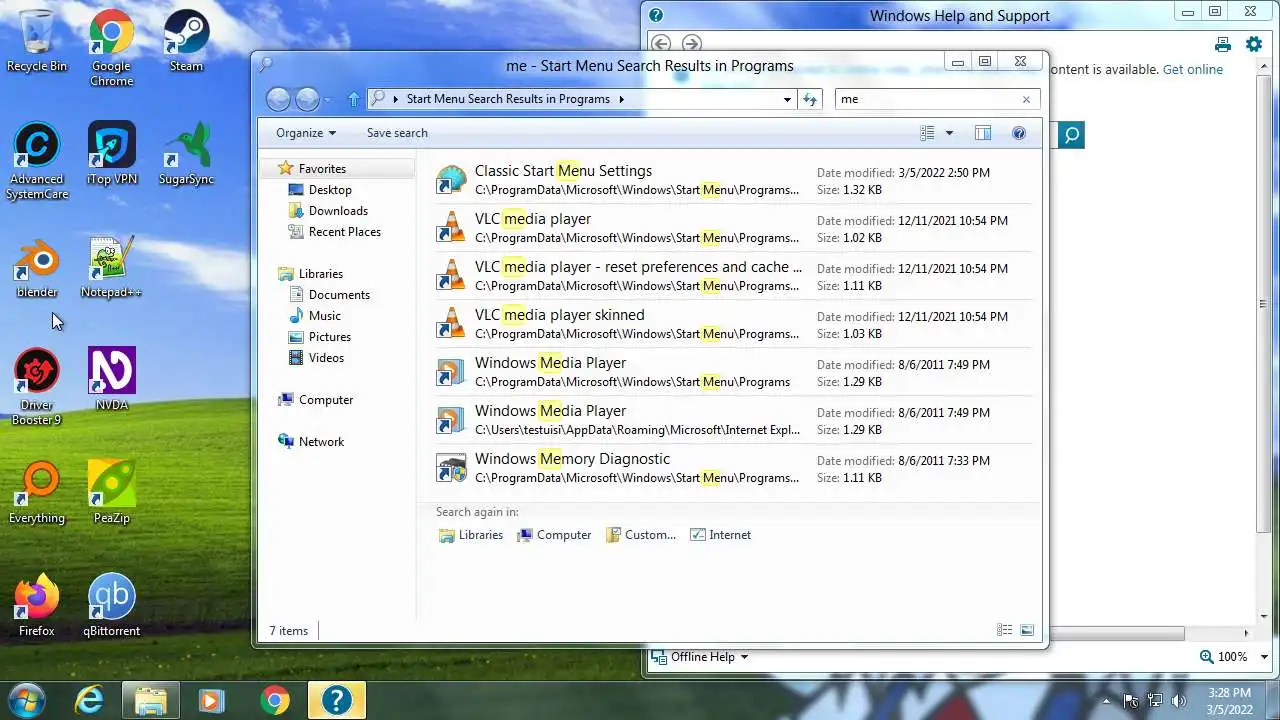Open Firefox desktop icon
1280x720 pixels.
coord(37,606)
